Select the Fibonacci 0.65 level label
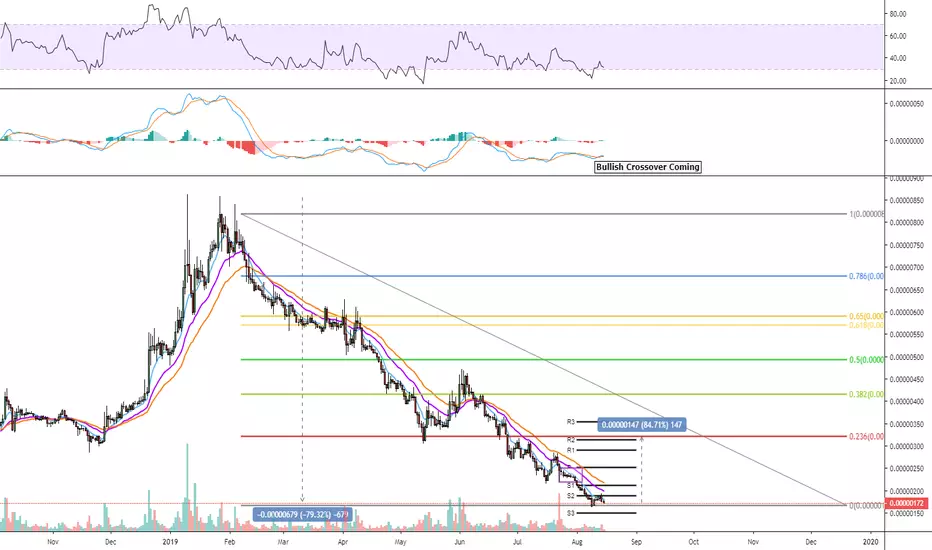 point(865,316)
